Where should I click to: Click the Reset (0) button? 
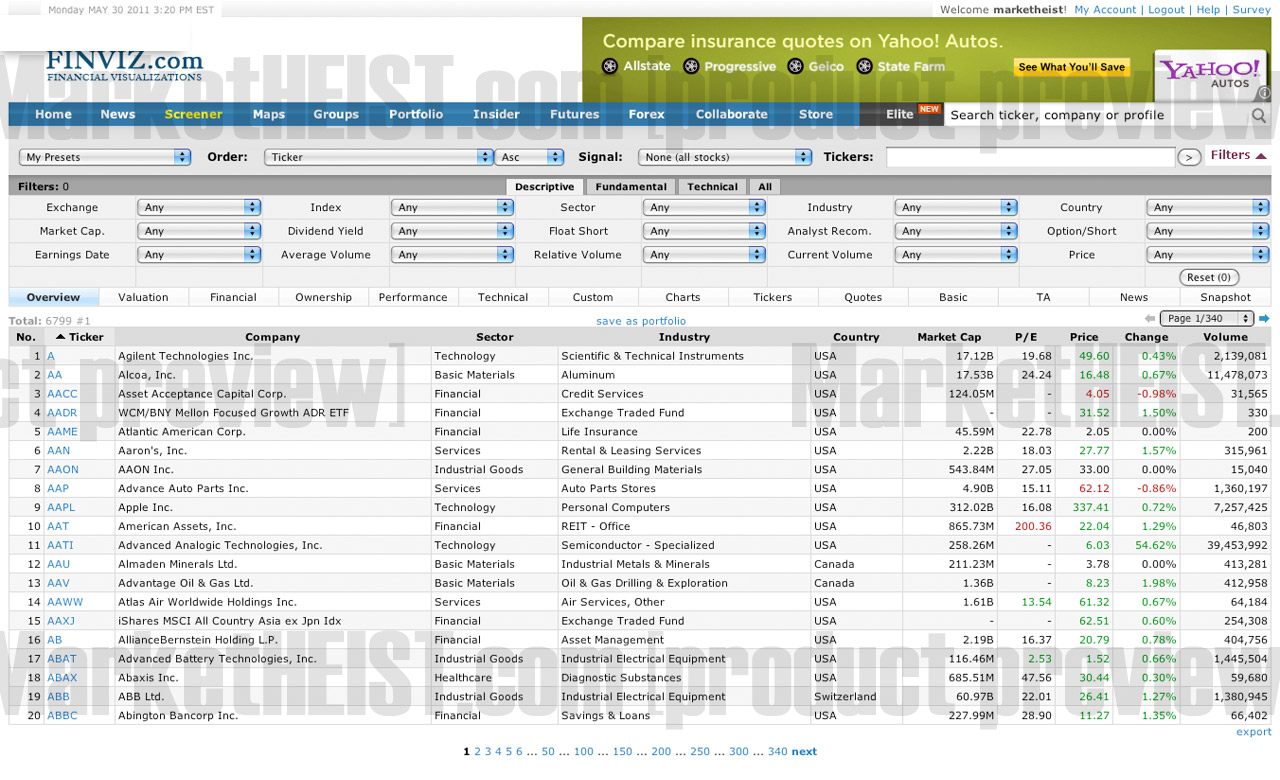(1210, 277)
